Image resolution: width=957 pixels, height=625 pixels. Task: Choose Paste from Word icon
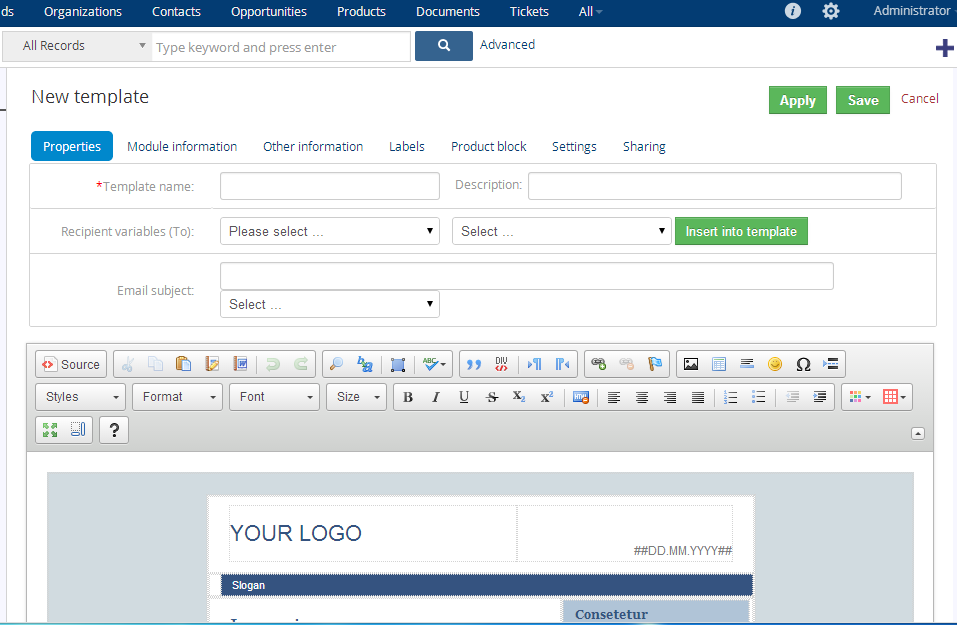click(x=240, y=364)
